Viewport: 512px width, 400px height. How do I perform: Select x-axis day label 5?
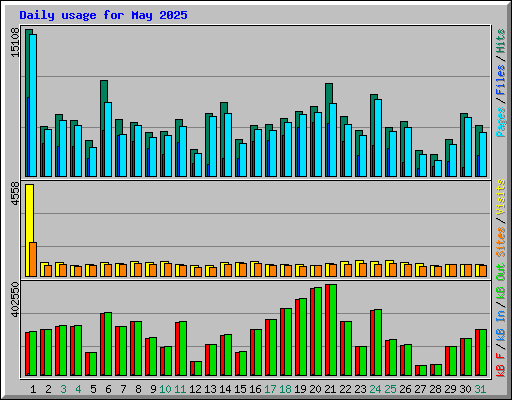point(93,389)
